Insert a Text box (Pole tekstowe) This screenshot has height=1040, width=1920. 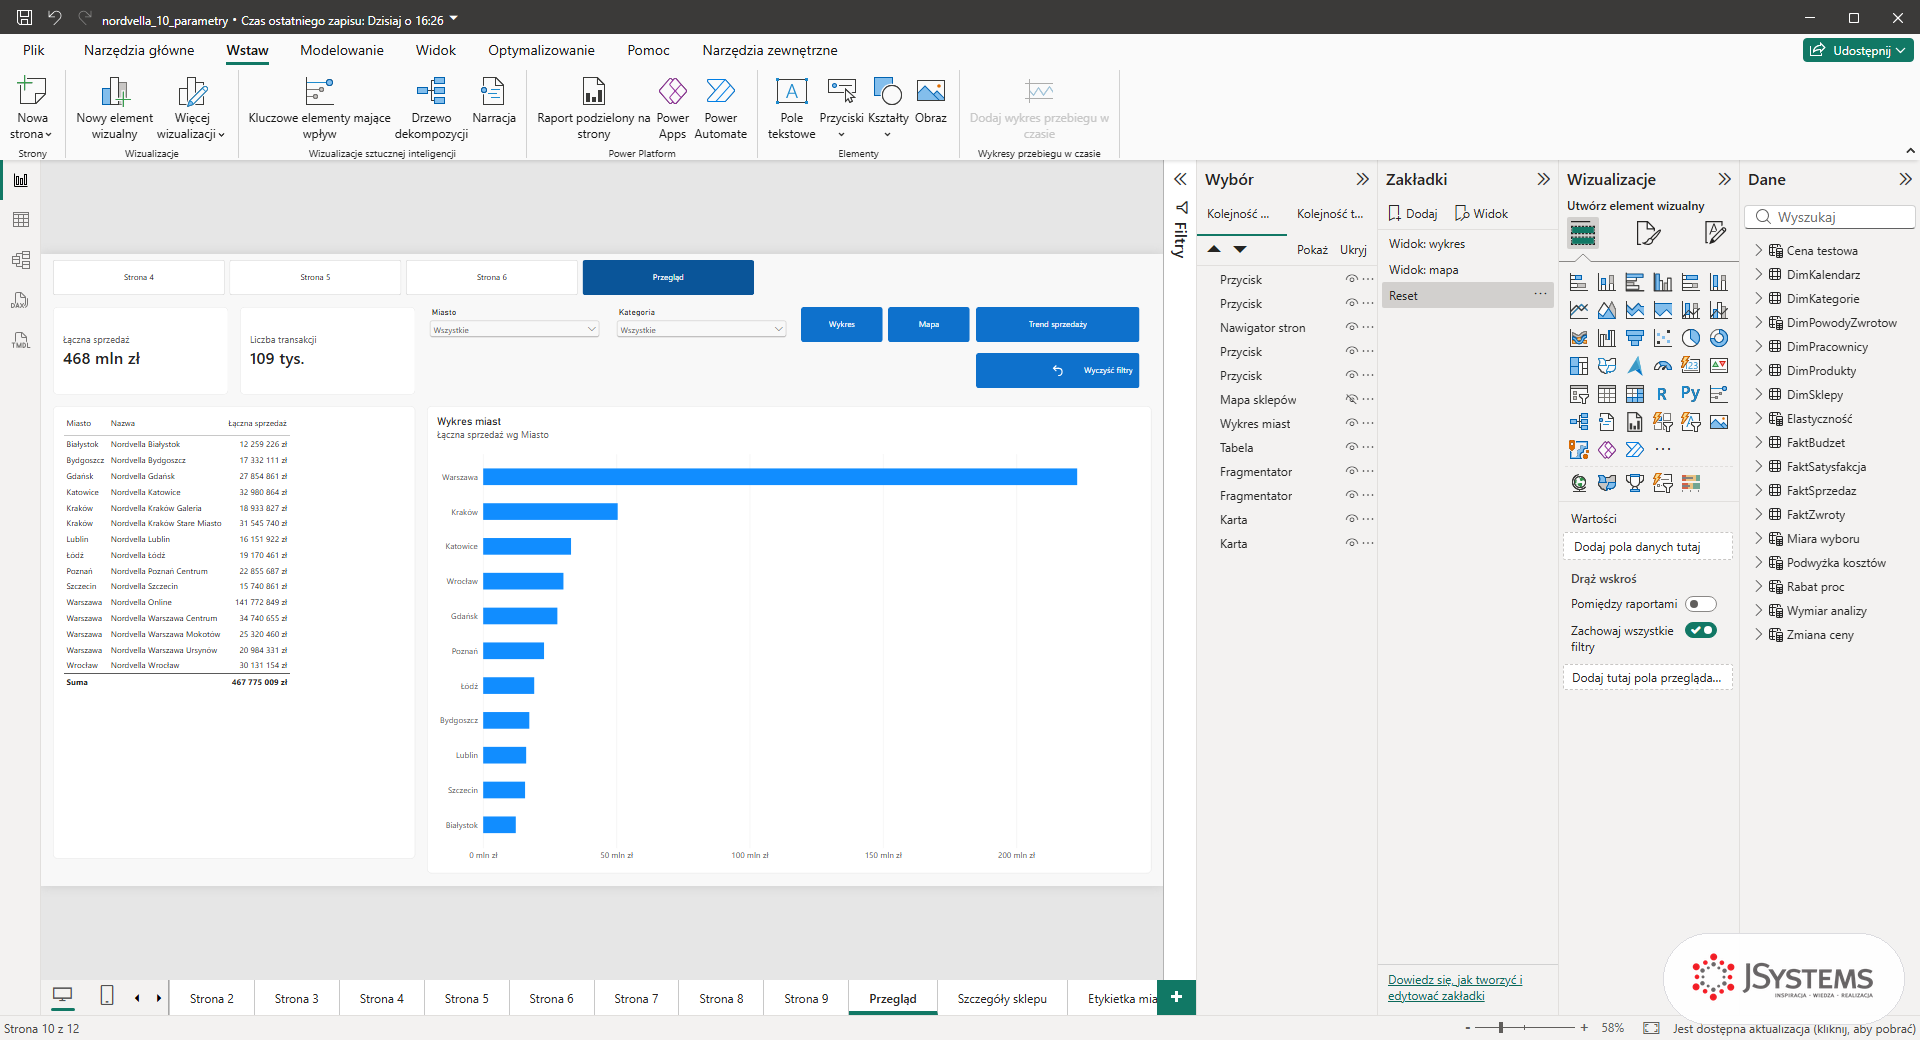pos(791,108)
